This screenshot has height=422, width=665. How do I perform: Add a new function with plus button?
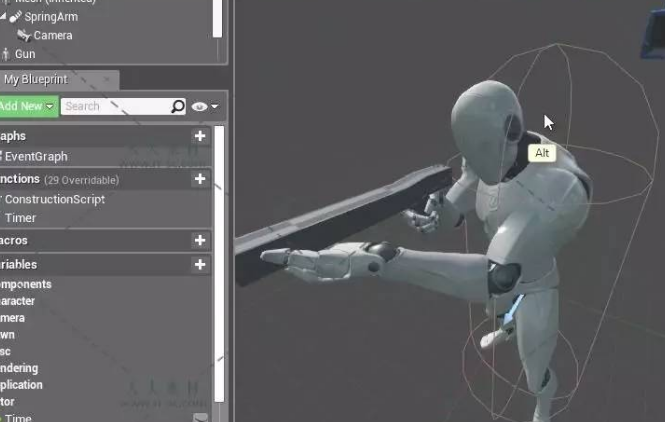click(200, 179)
